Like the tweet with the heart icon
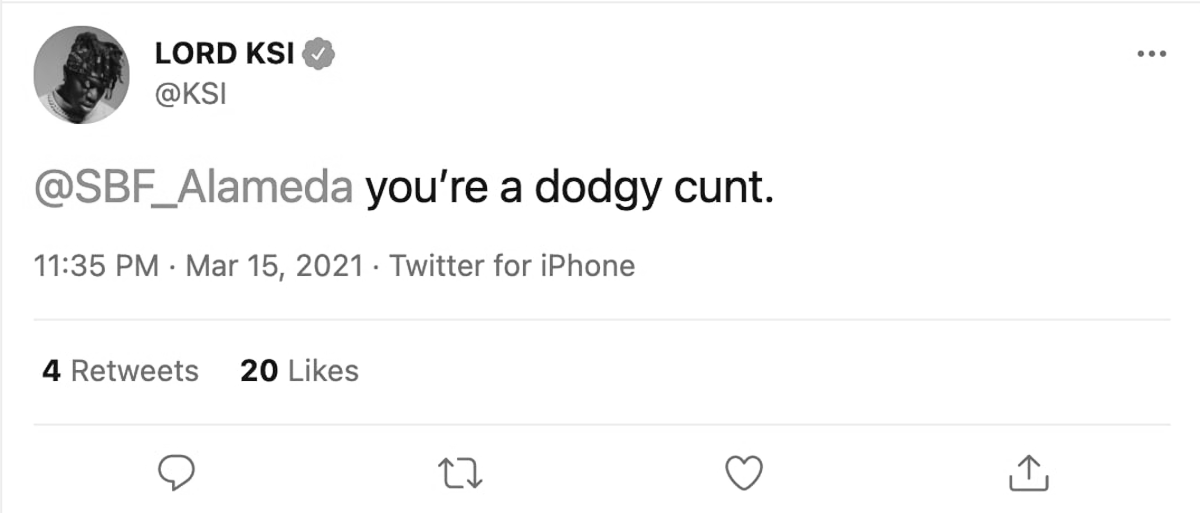 click(743, 473)
